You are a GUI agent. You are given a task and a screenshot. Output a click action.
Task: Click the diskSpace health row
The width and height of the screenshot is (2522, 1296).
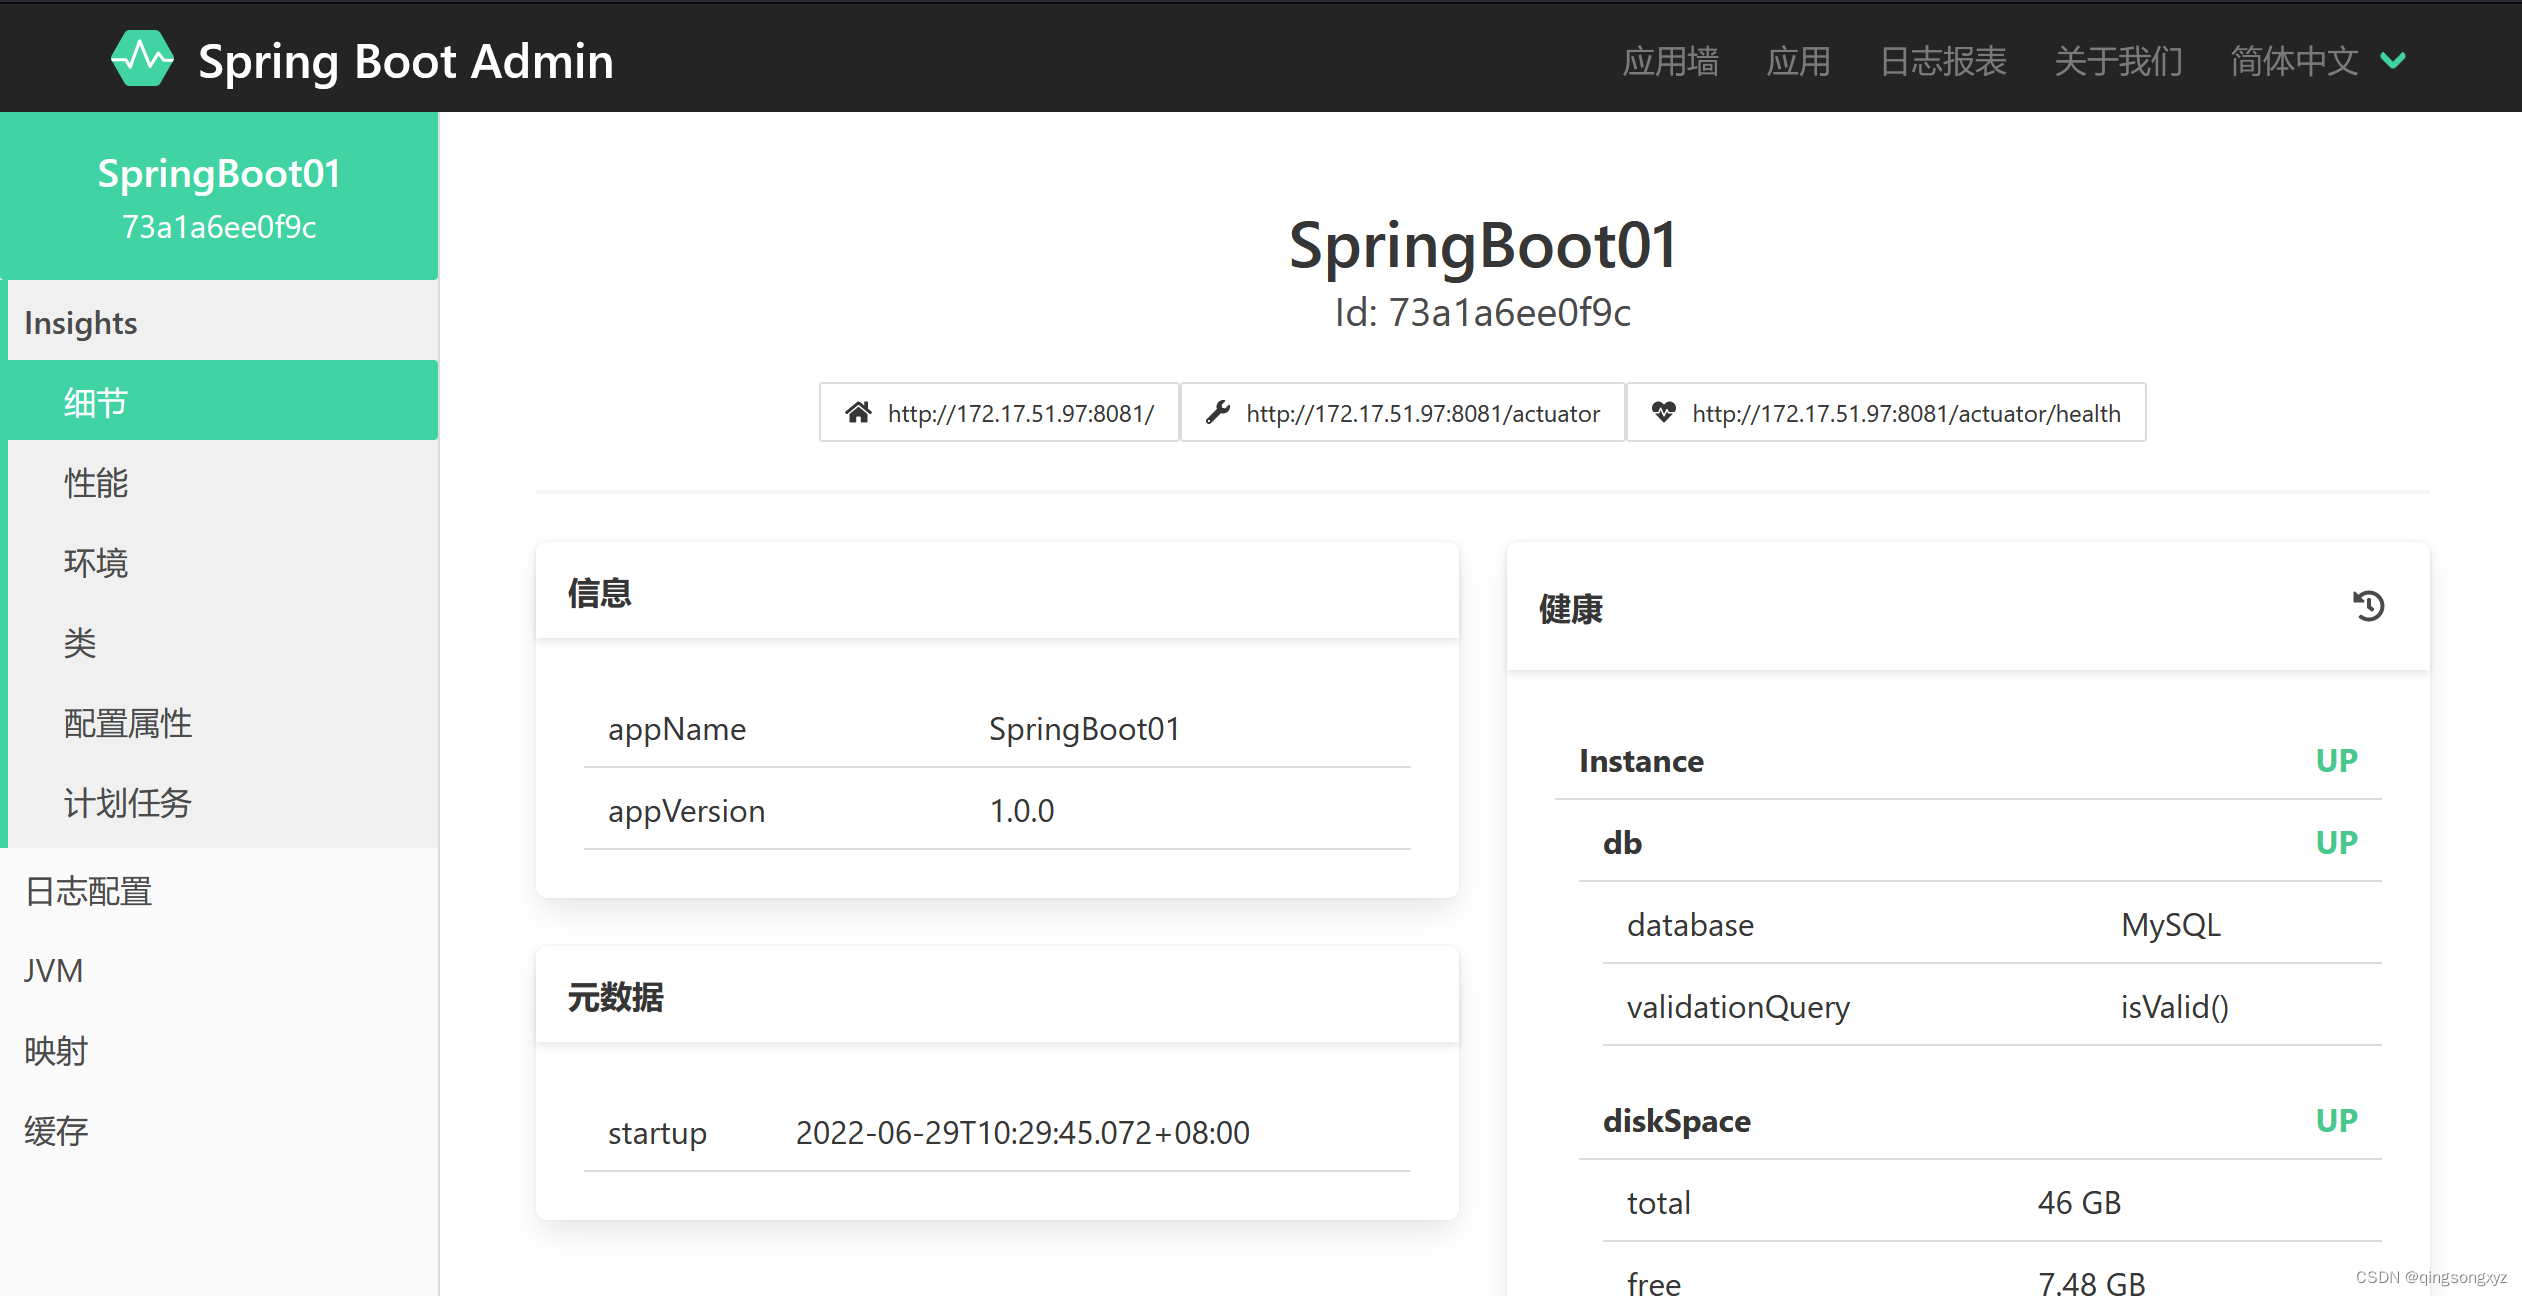pyautogui.click(x=1980, y=1120)
